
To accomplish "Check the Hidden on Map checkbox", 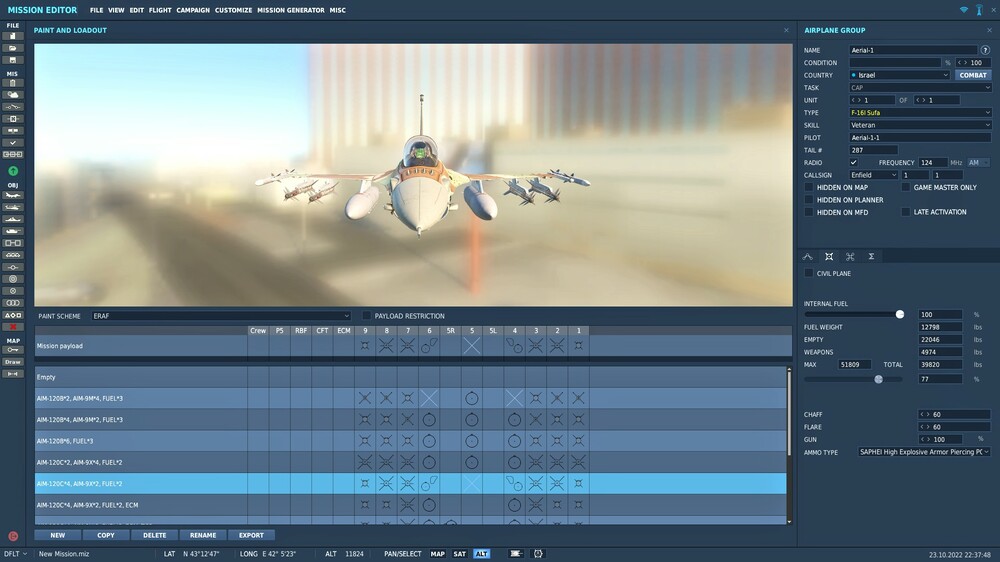I will (809, 188).
